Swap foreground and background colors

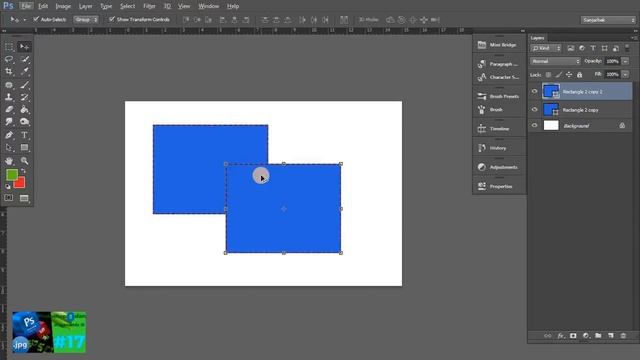point(23,171)
